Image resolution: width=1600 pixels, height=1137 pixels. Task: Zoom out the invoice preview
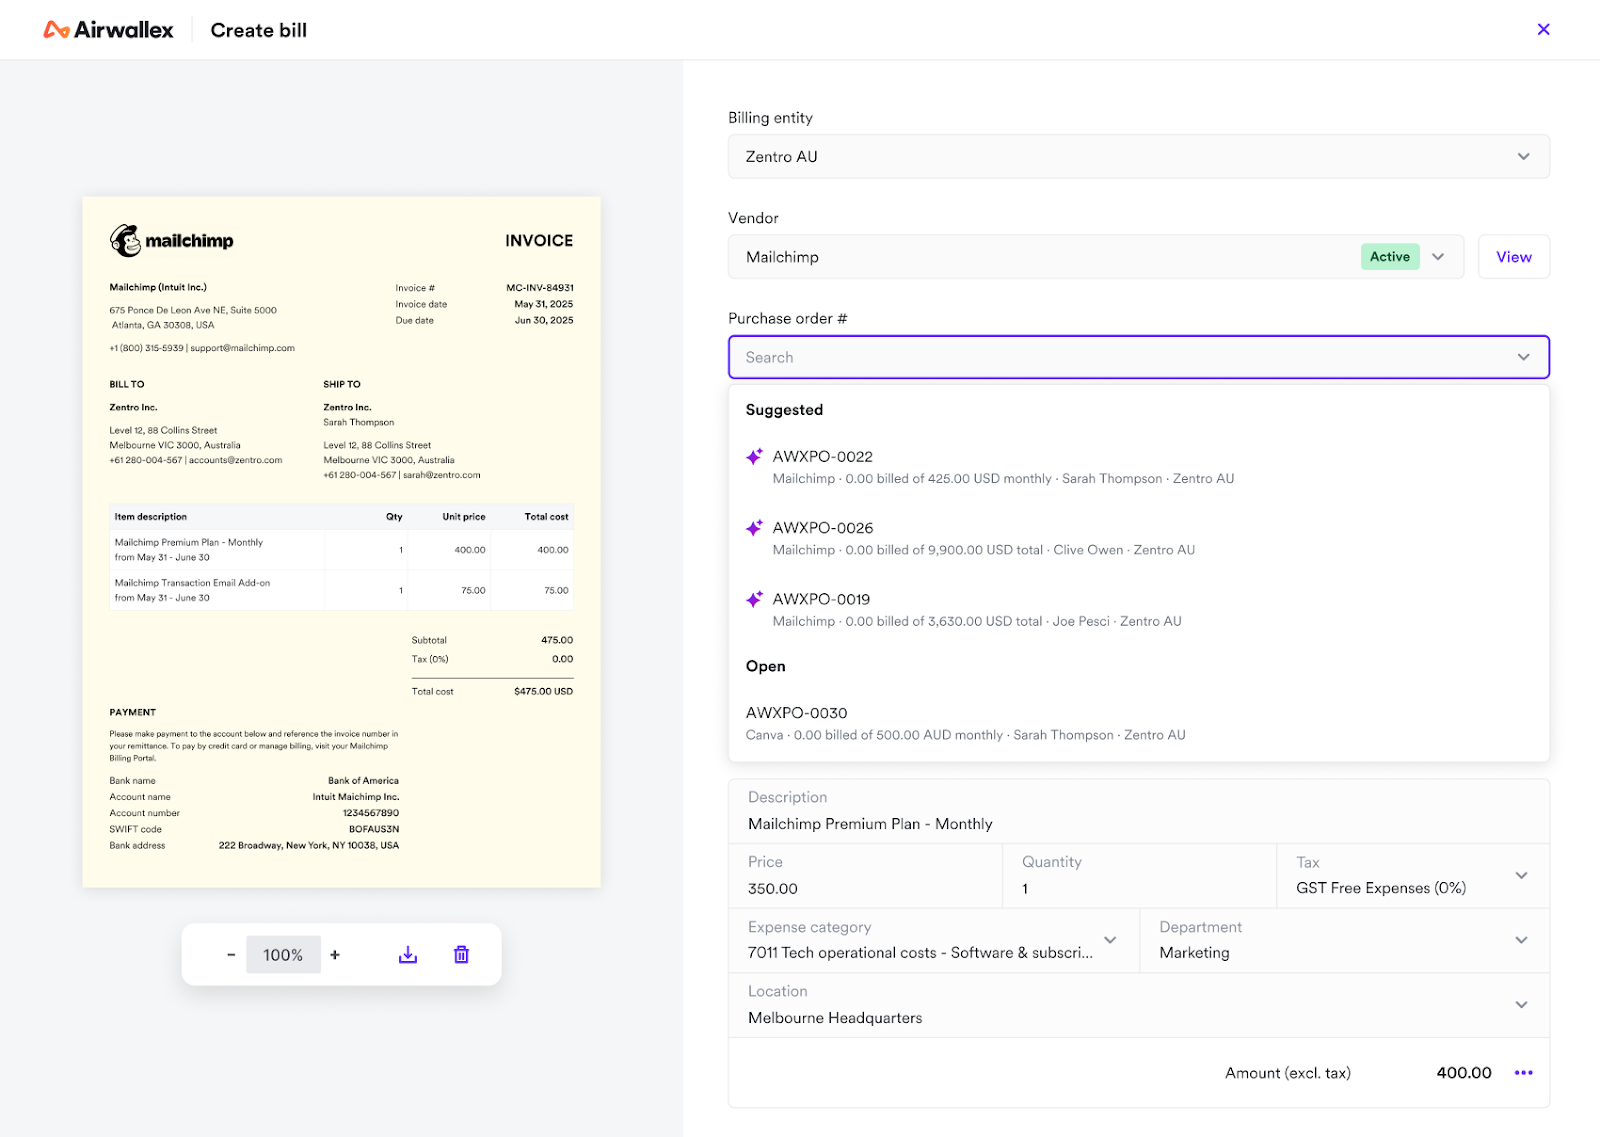231,955
